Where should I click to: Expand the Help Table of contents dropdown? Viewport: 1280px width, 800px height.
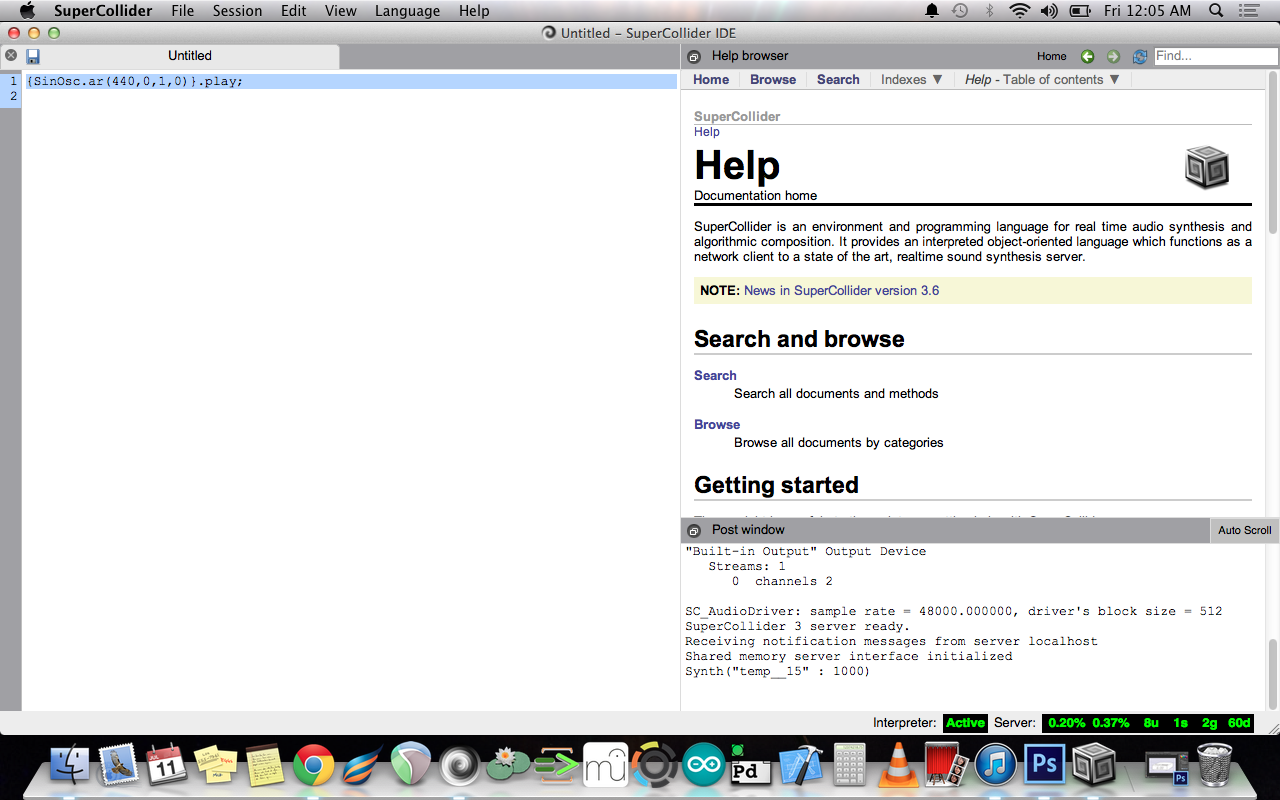tap(1042, 79)
